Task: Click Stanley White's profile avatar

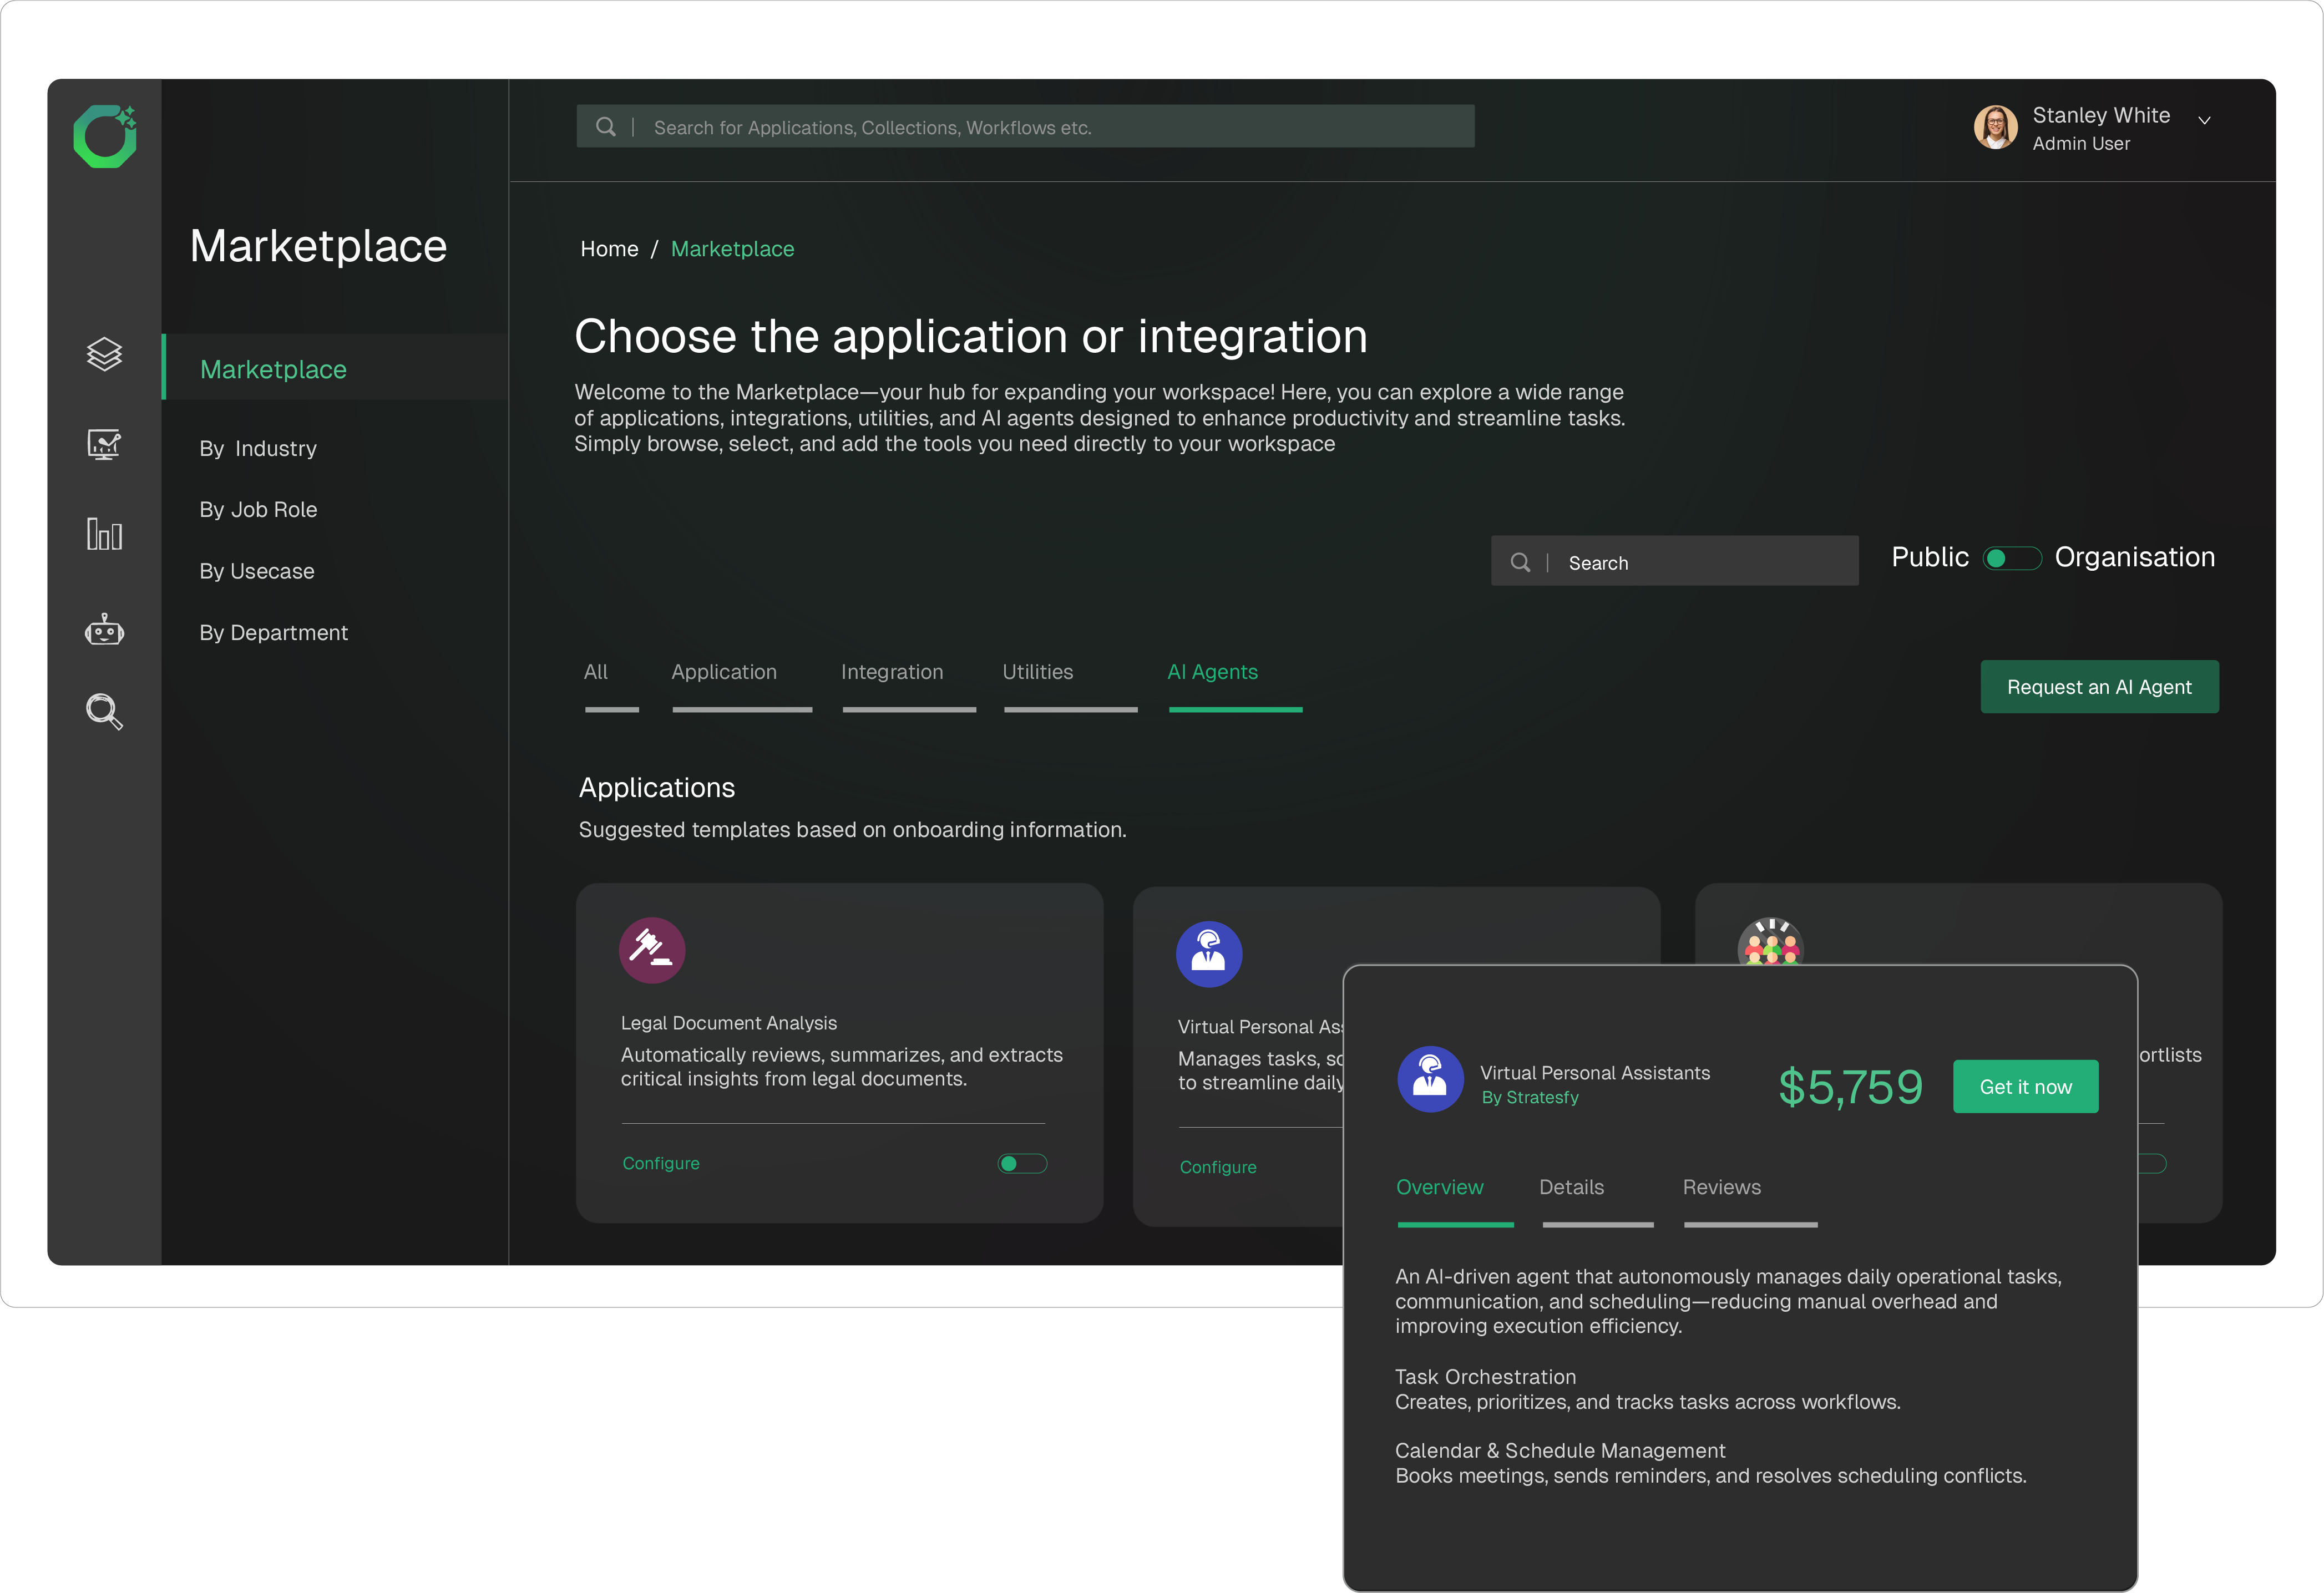Action: tap(1995, 127)
